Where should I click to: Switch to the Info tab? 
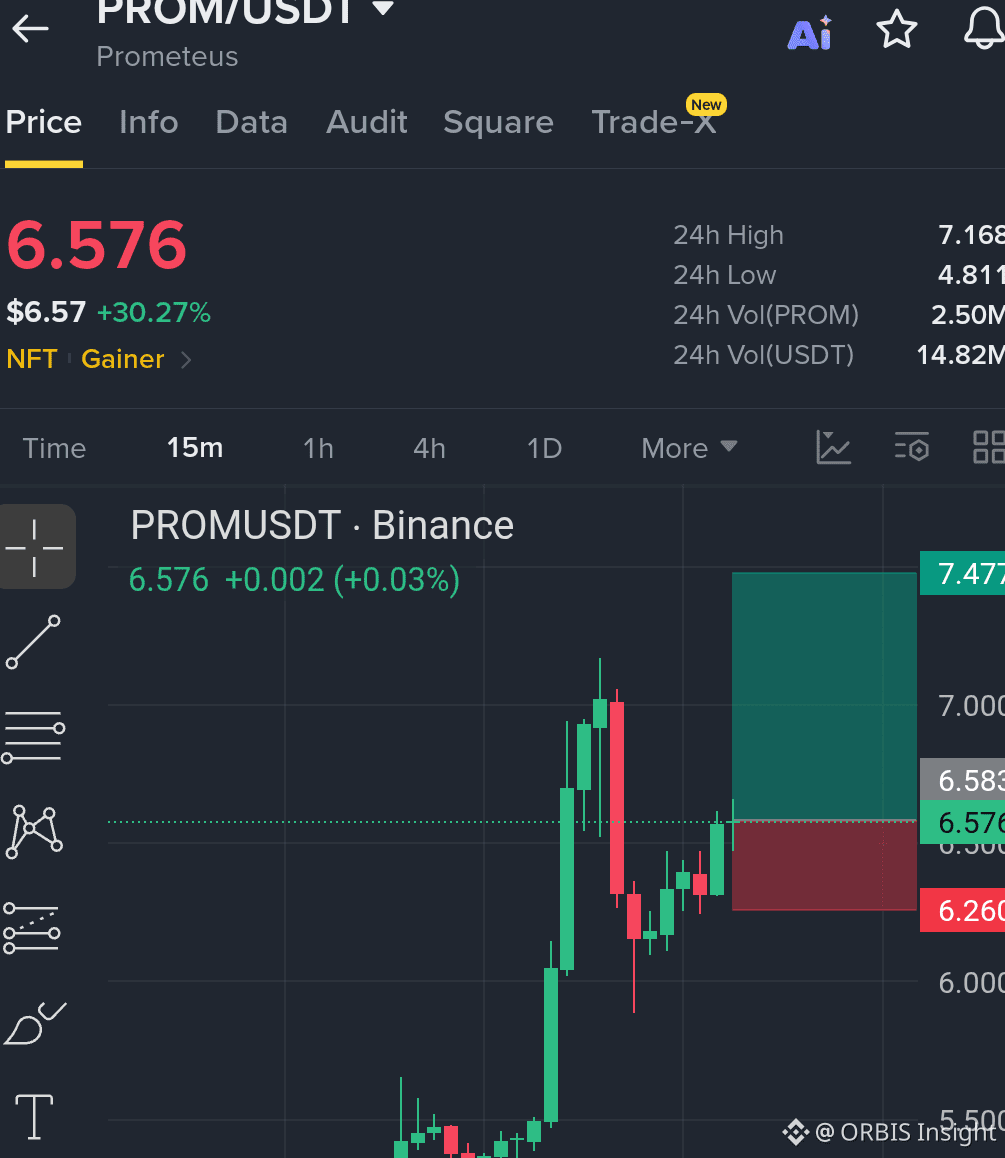[x=148, y=122]
